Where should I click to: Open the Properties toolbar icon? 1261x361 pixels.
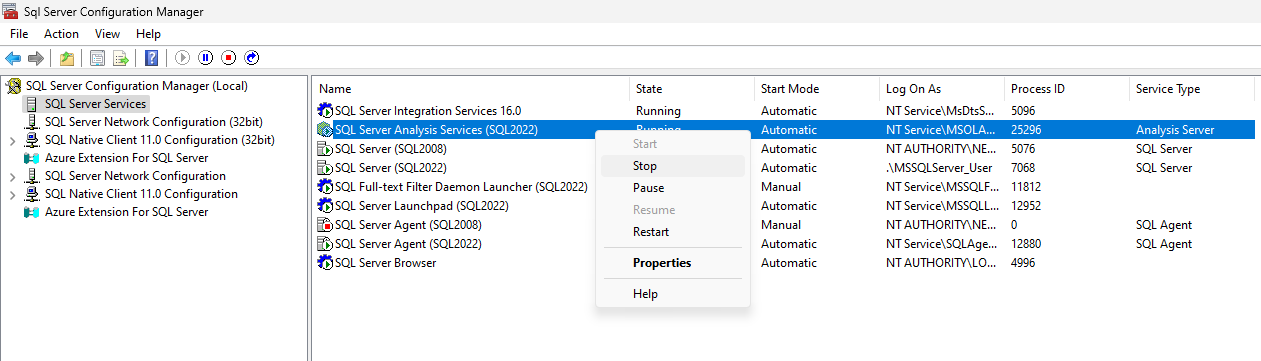click(x=97, y=58)
